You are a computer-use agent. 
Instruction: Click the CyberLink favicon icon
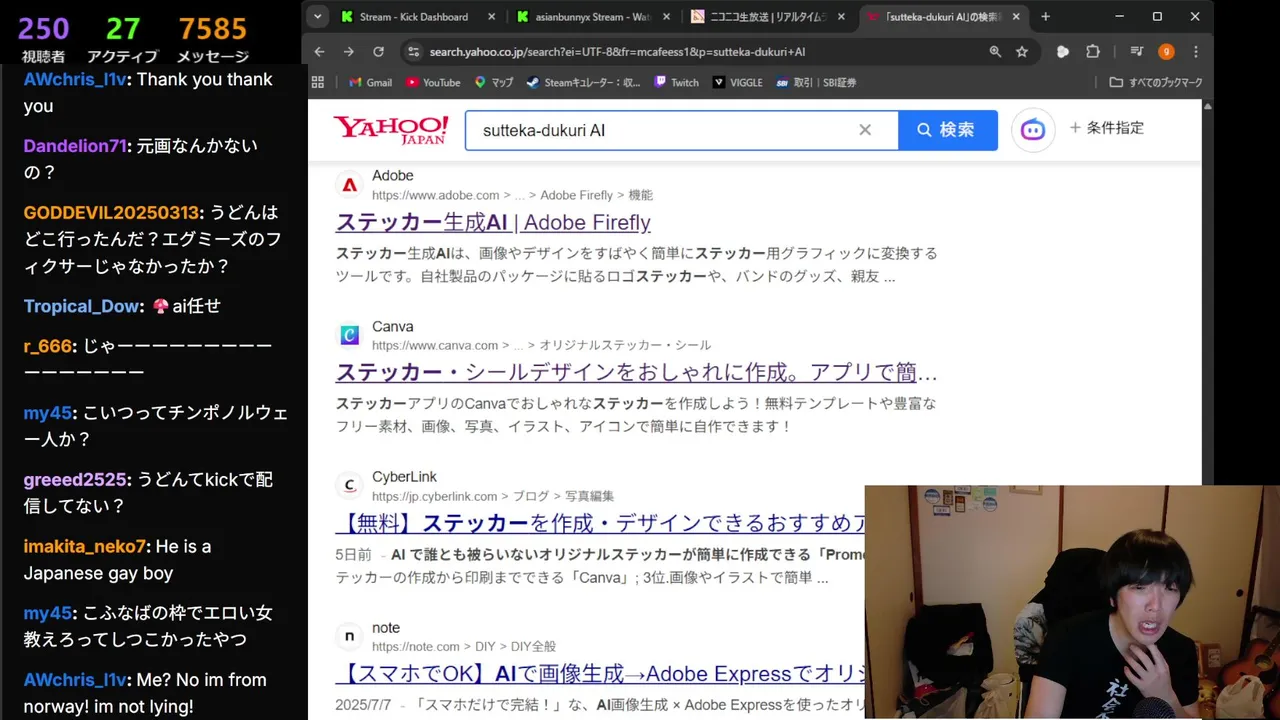click(x=349, y=486)
